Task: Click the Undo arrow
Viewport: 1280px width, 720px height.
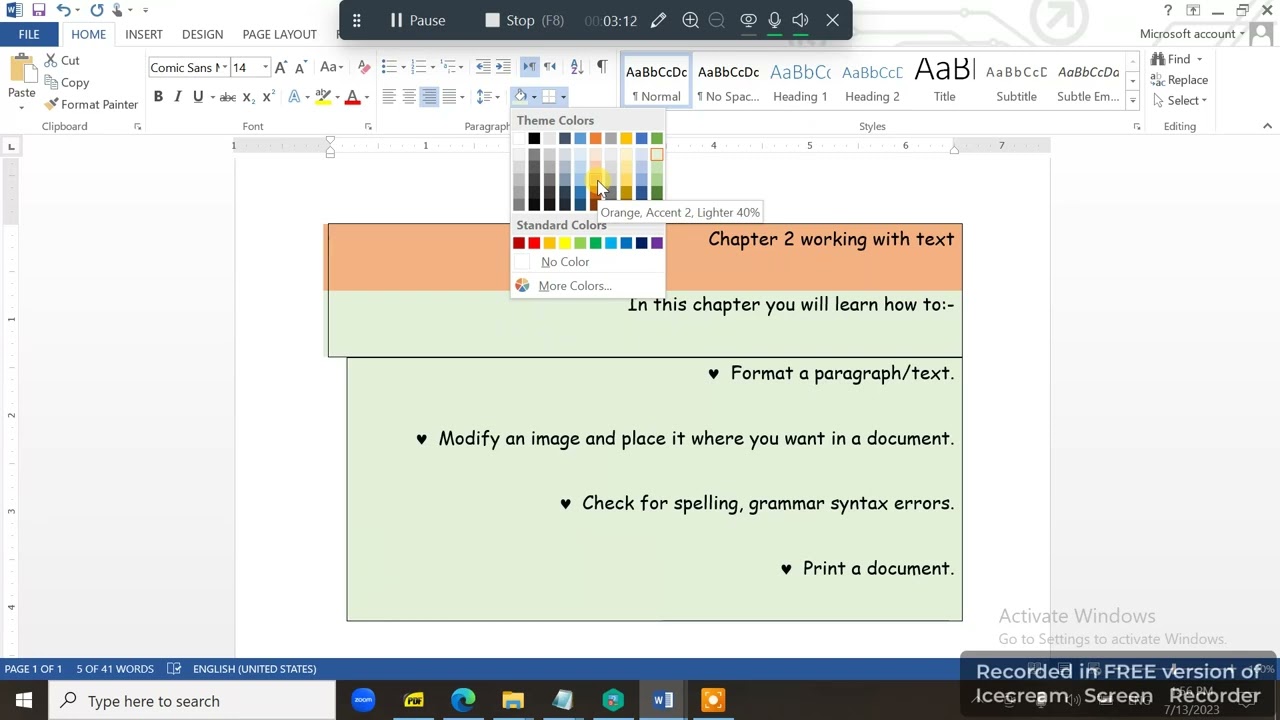Action: pyautogui.click(x=63, y=10)
